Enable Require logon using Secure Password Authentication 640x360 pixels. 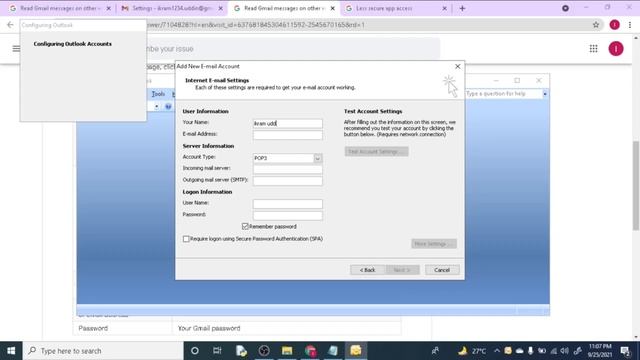pyautogui.click(x=186, y=239)
